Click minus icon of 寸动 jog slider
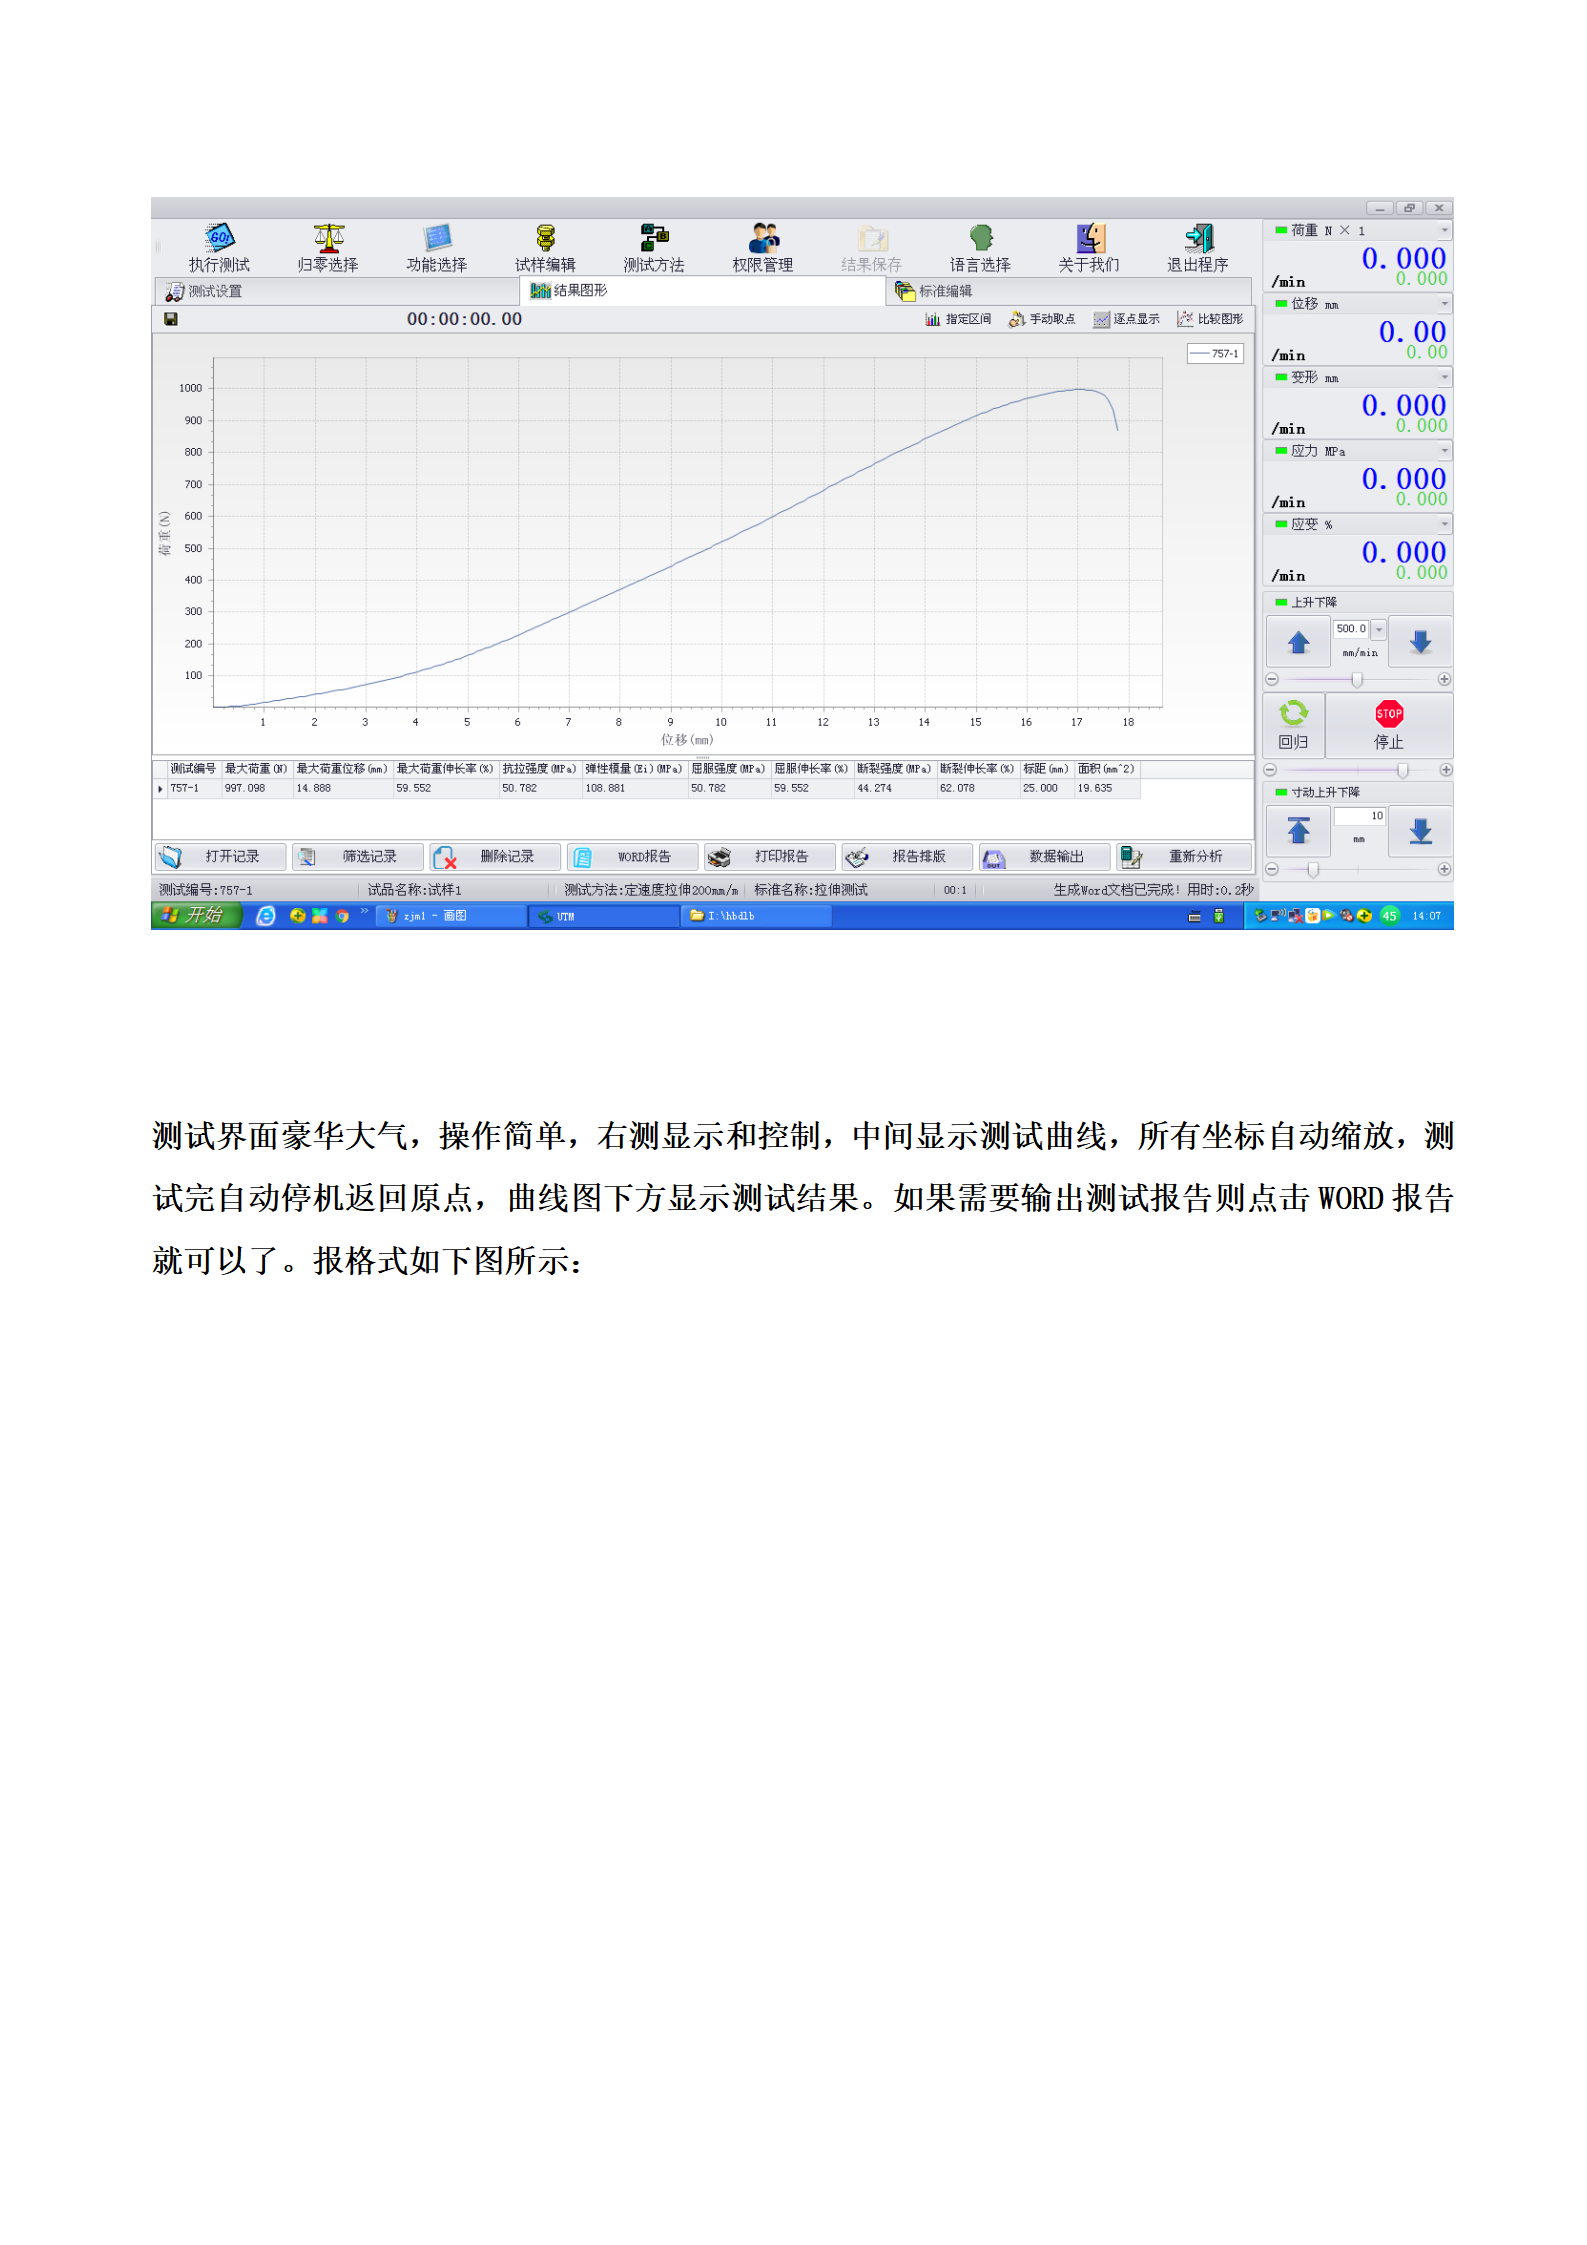 click(x=1272, y=869)
